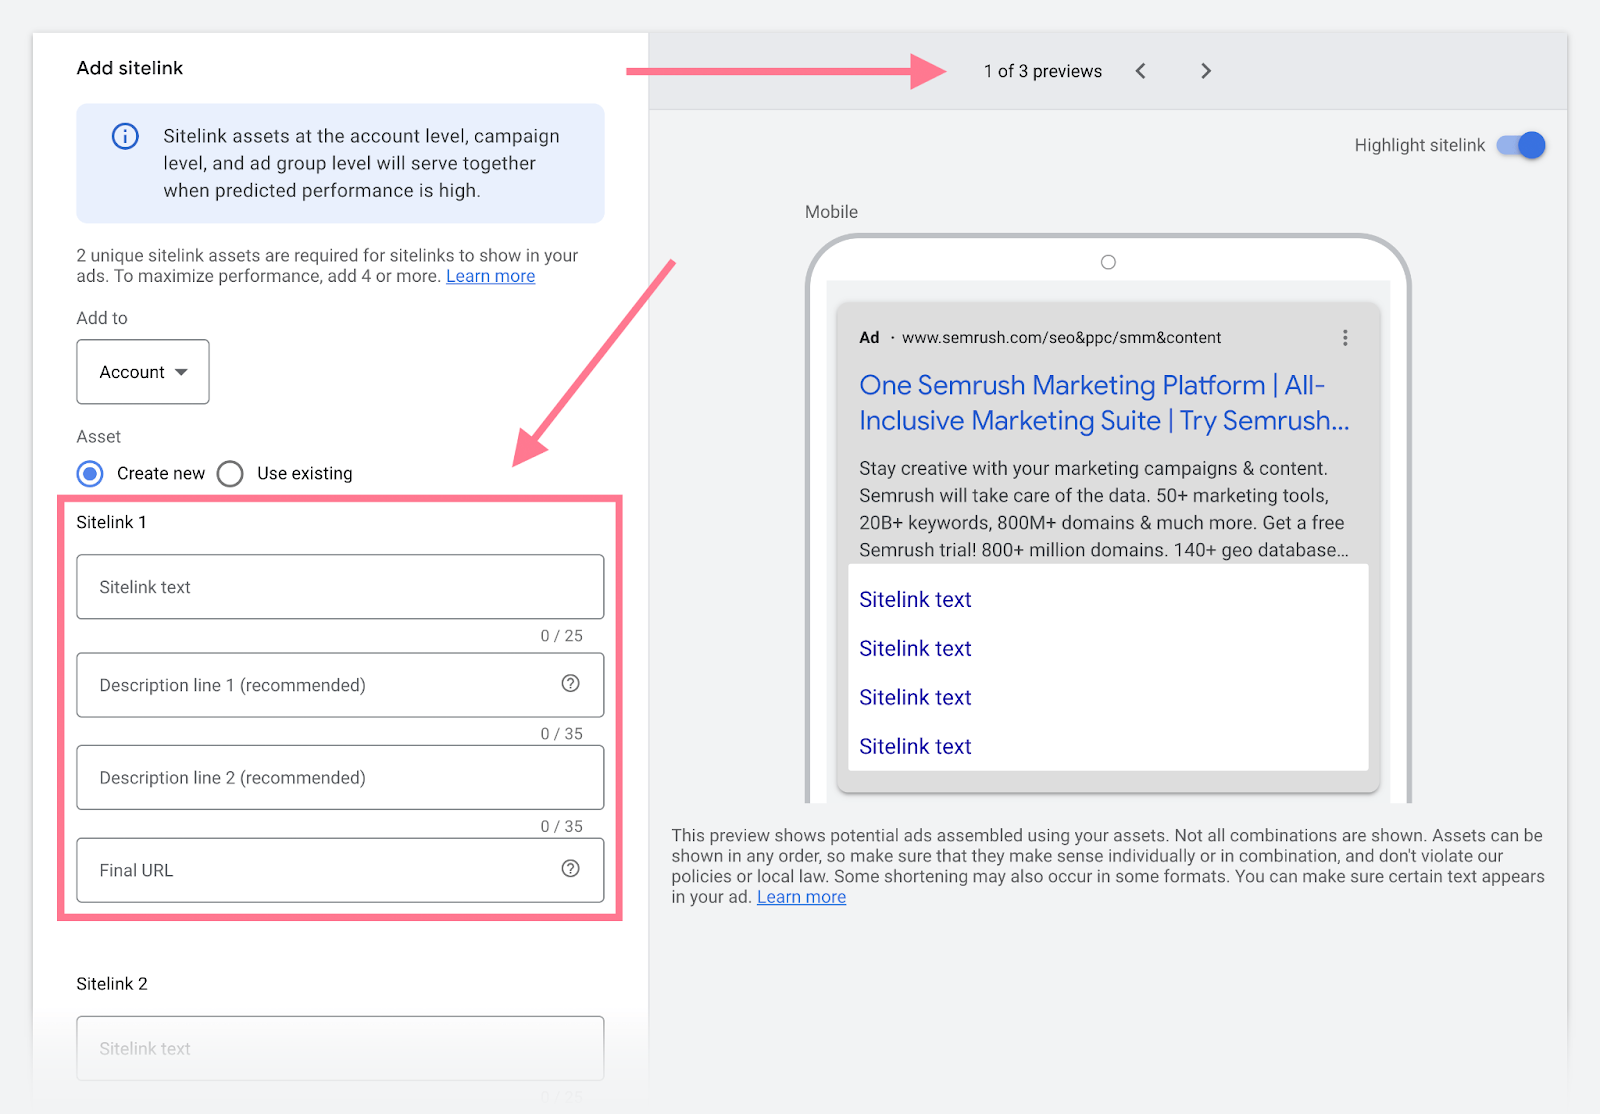The image size is (1600, 1114).
Task: Advance to next preview using right chevron
Action: tap(1206, 70)
